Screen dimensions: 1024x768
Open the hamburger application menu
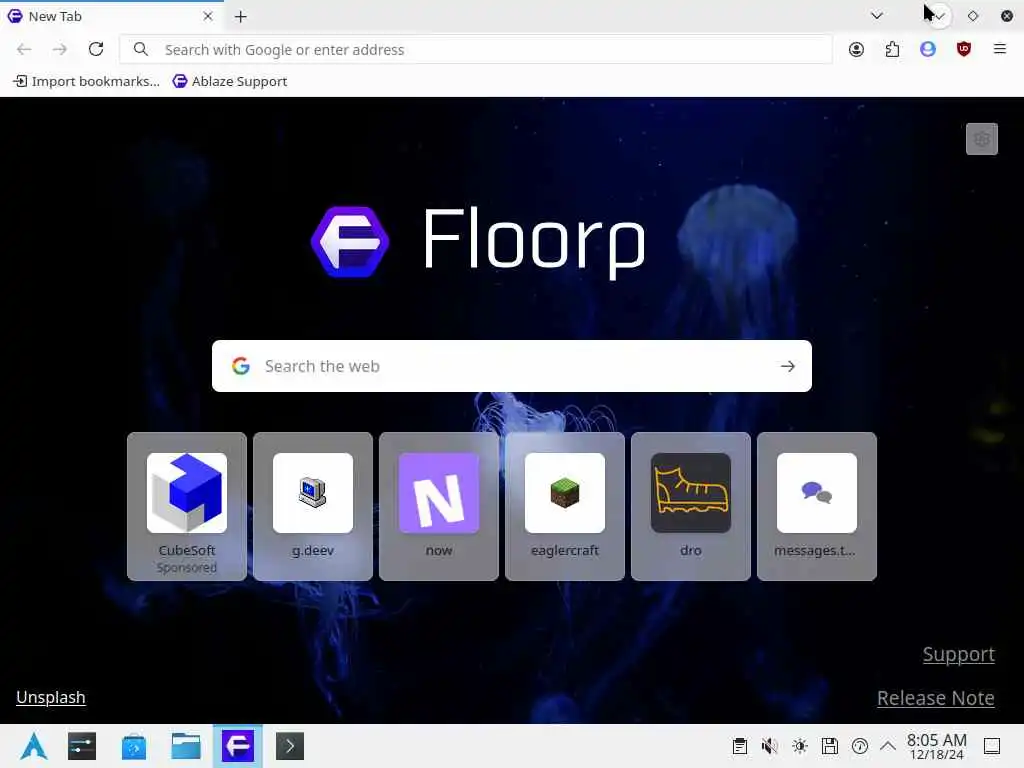(x=999, y=49)
